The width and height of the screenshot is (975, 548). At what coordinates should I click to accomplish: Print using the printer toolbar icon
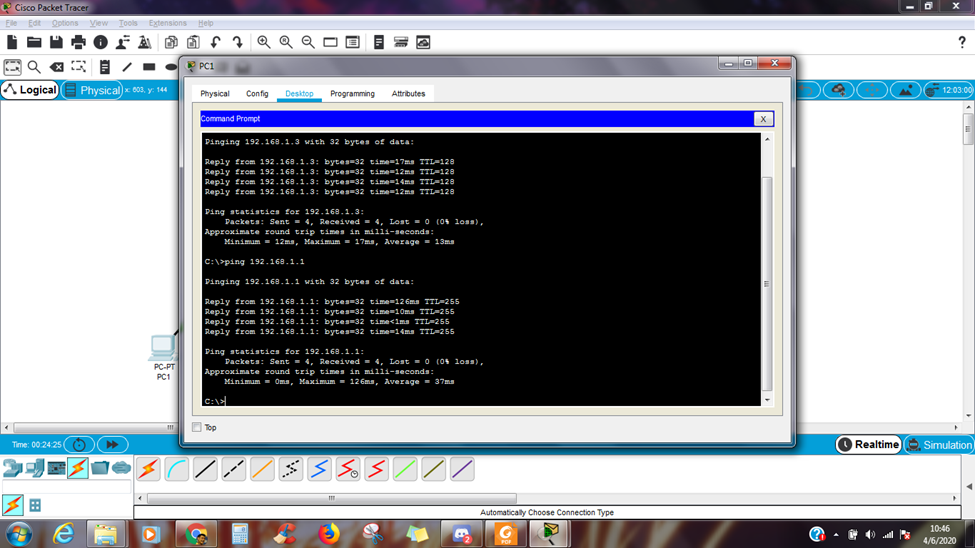point(78,42)
